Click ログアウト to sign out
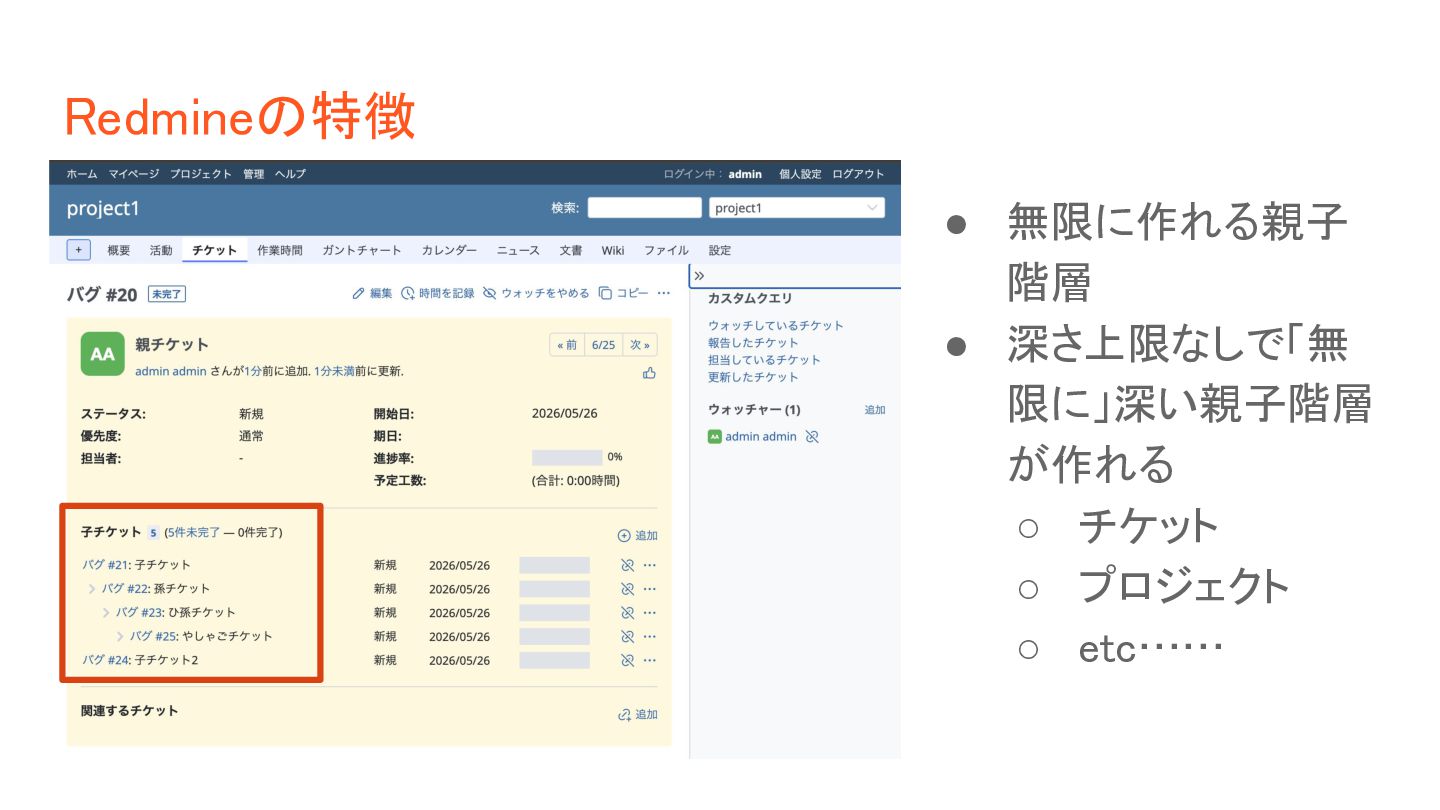The image size is (1440, 810). (858, 174)
